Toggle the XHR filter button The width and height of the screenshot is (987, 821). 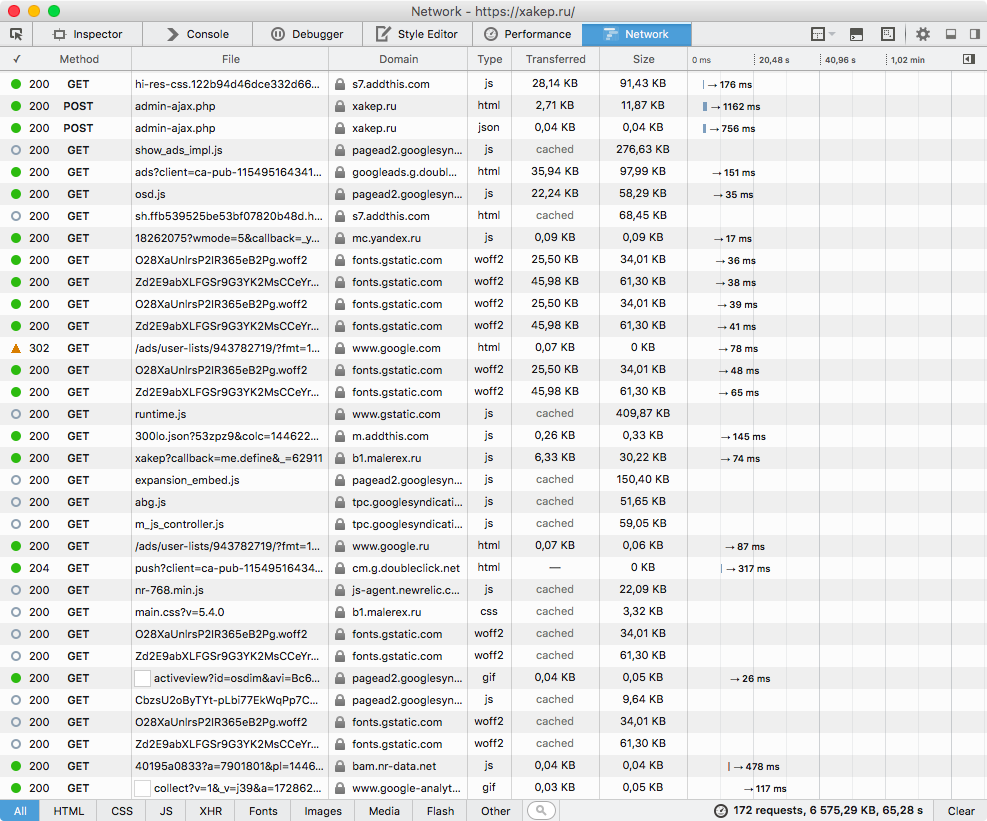point(211,811)
